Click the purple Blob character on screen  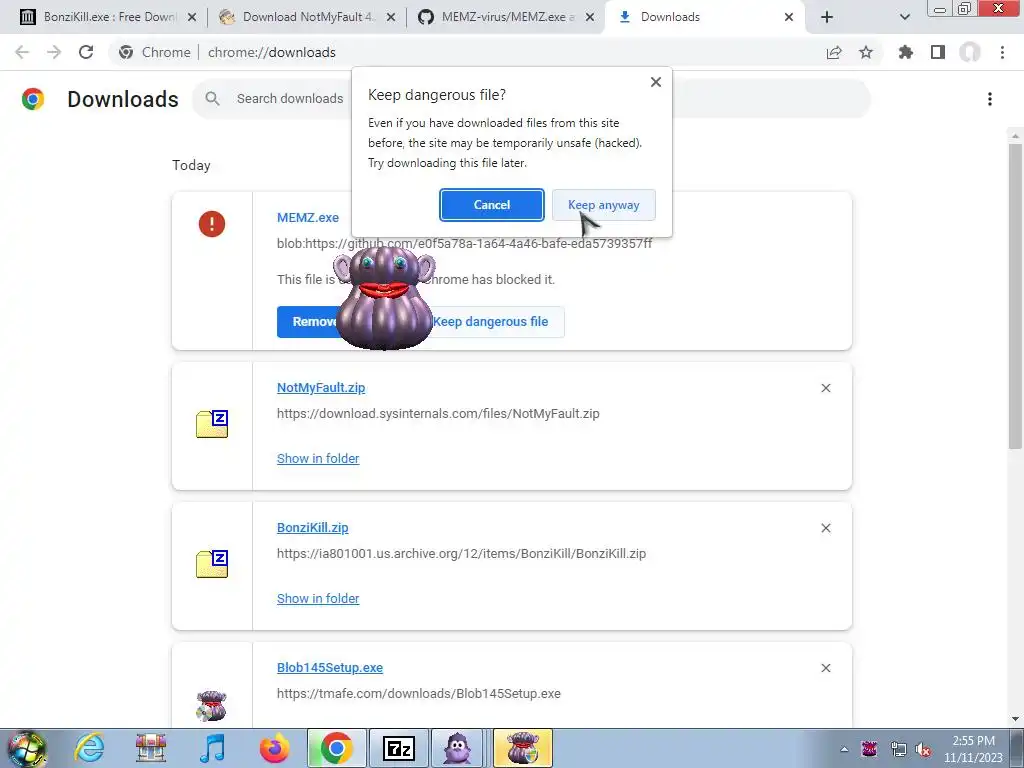384,297
